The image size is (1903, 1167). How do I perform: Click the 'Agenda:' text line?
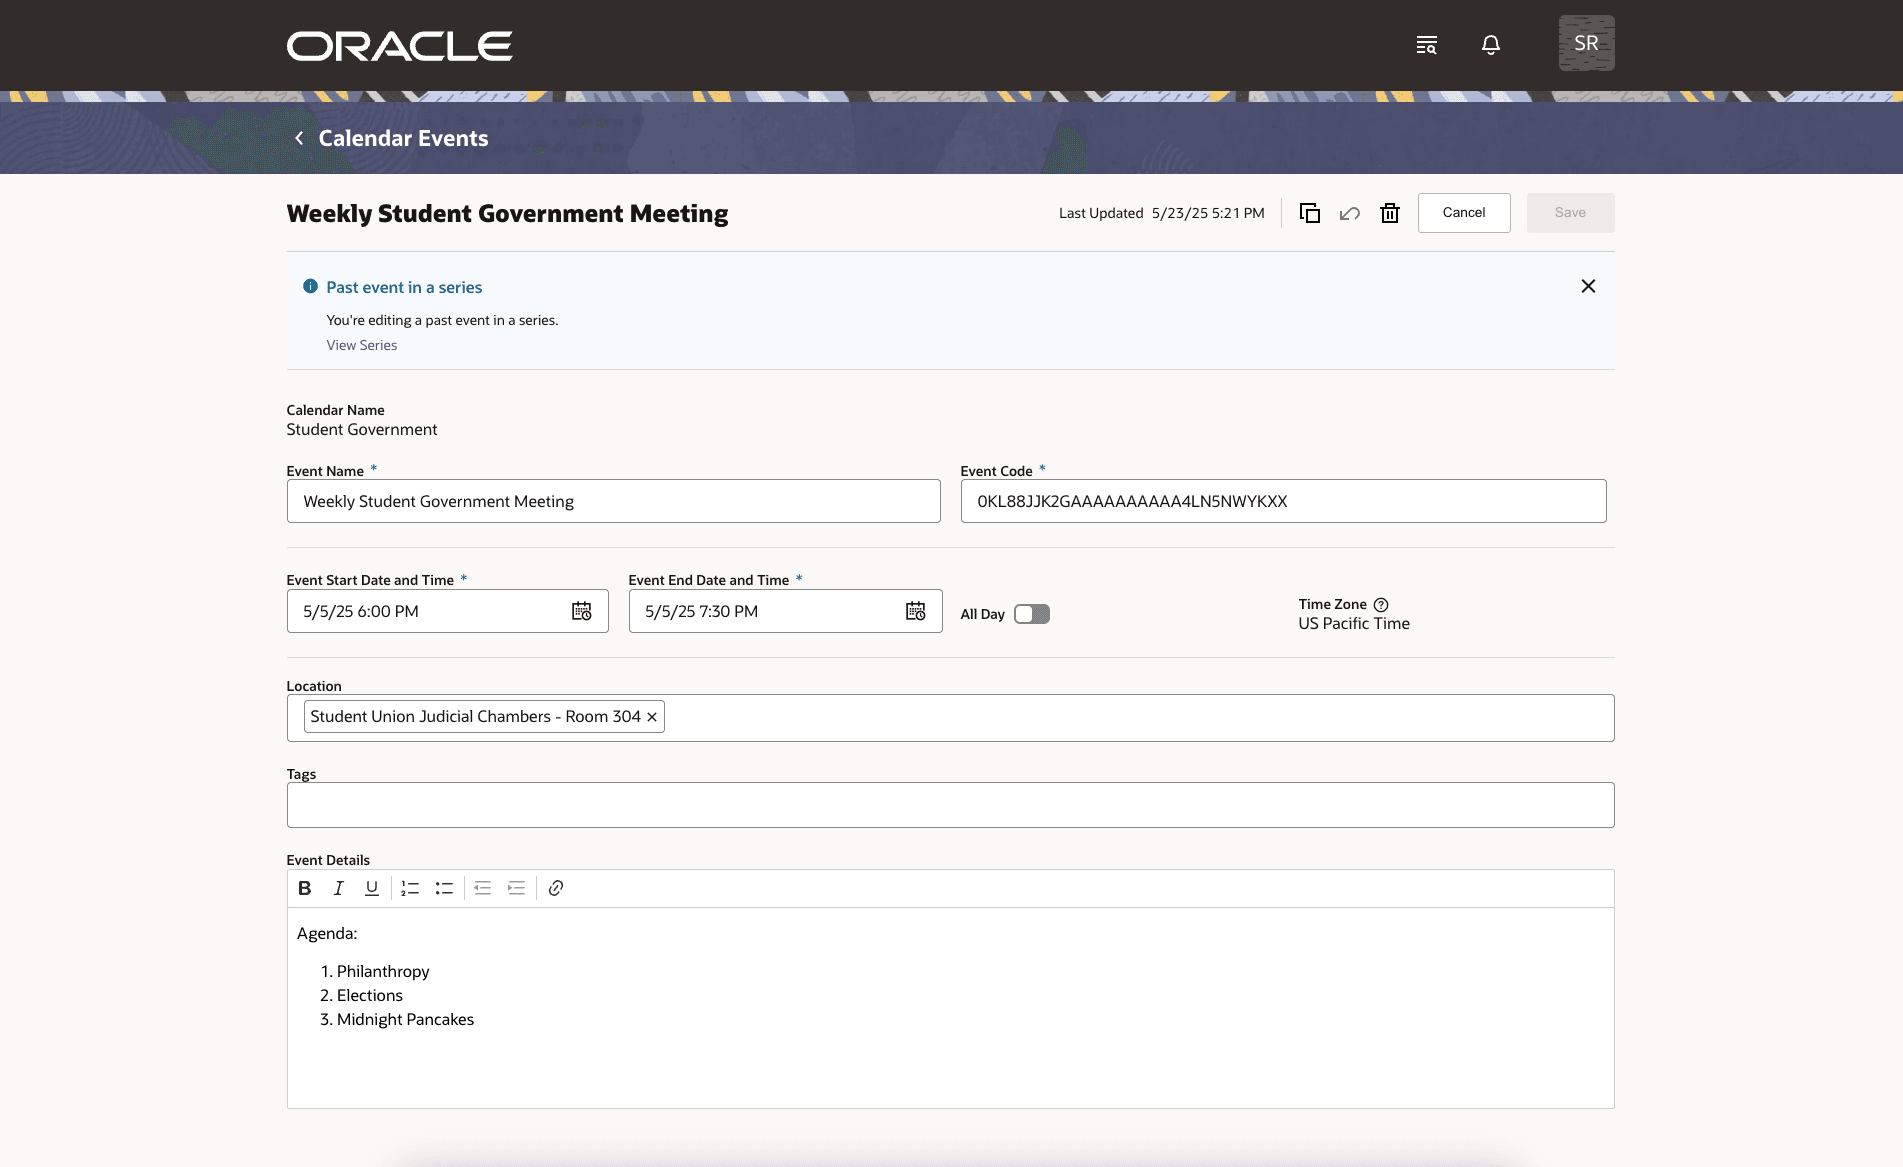(327, 933)
